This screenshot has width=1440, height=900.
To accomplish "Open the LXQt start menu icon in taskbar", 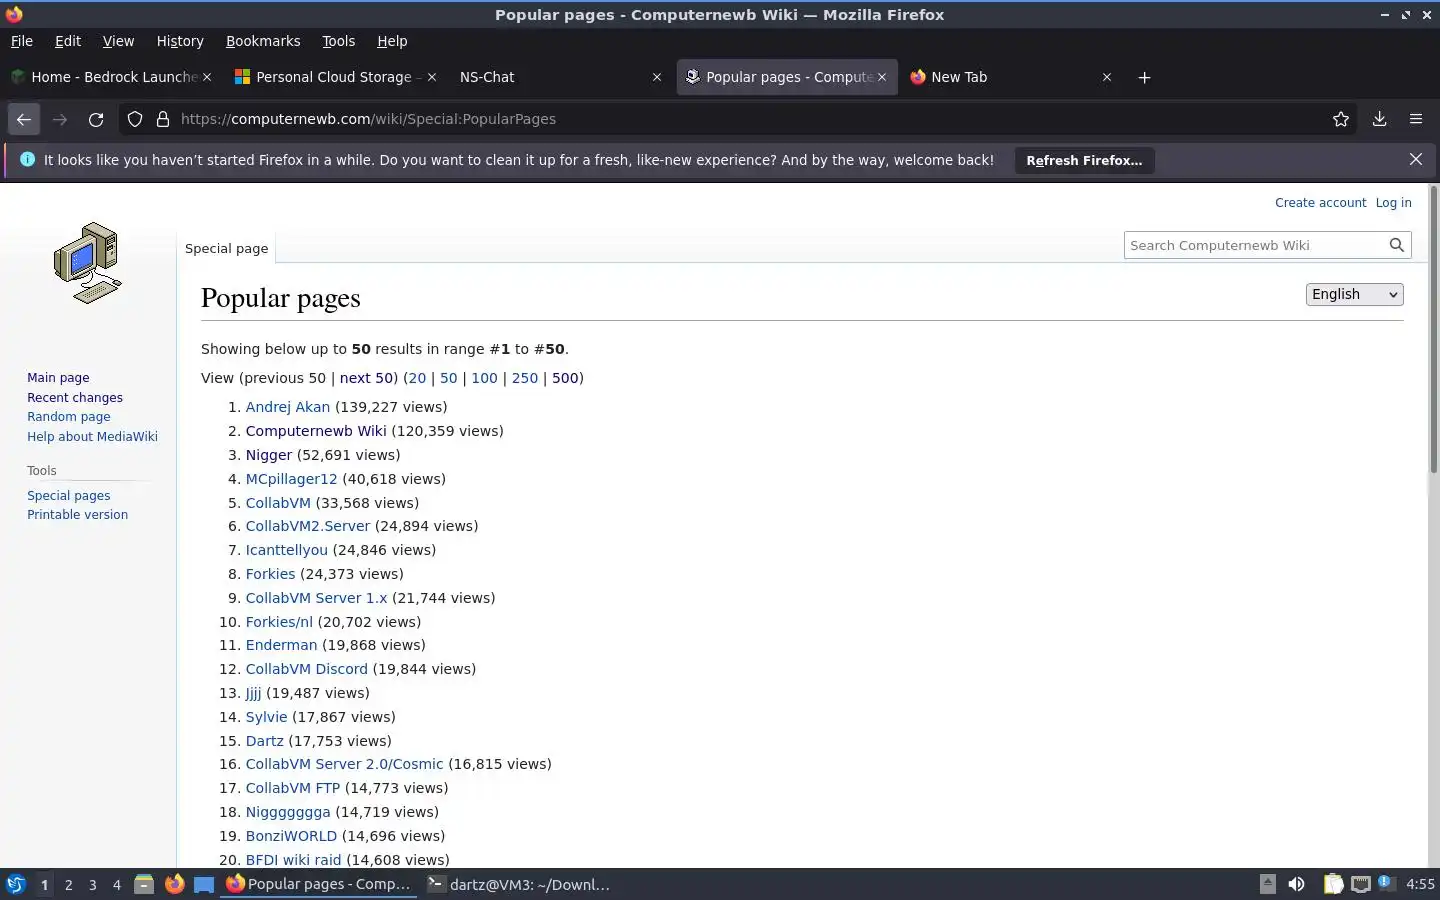I will pyautogui.click(x=15, y=884).
